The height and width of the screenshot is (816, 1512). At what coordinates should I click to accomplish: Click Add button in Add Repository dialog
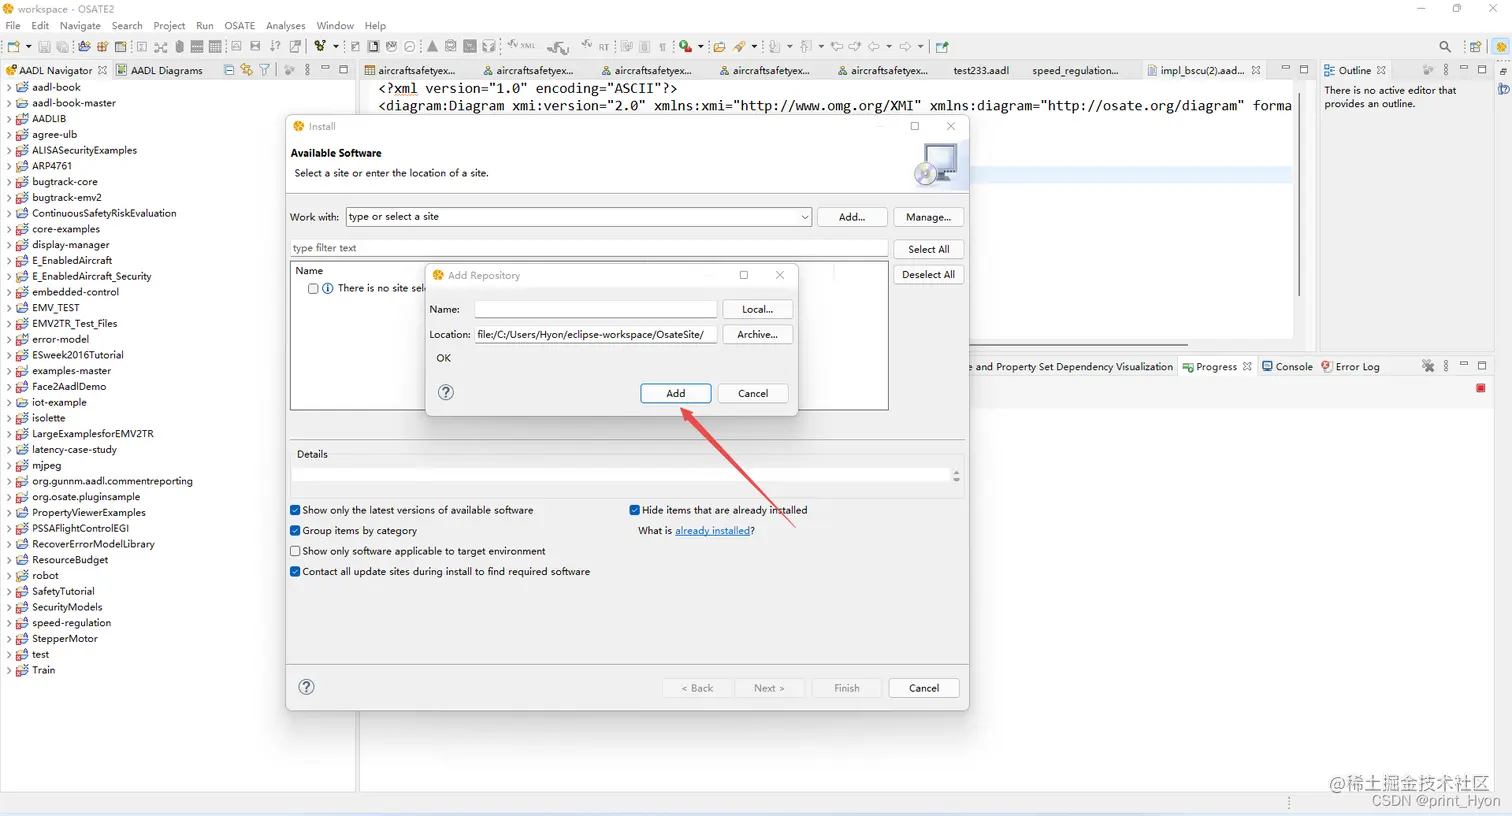pos(676,393)
